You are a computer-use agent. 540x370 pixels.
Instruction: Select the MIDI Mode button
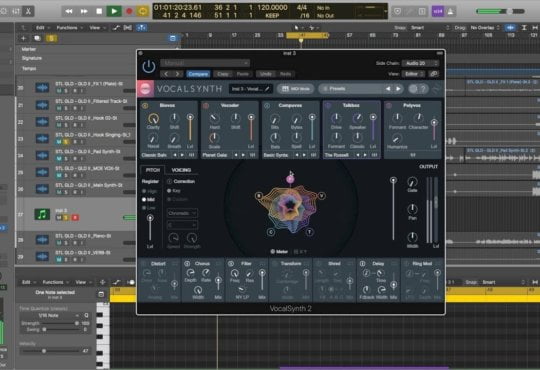click(295, 89)
